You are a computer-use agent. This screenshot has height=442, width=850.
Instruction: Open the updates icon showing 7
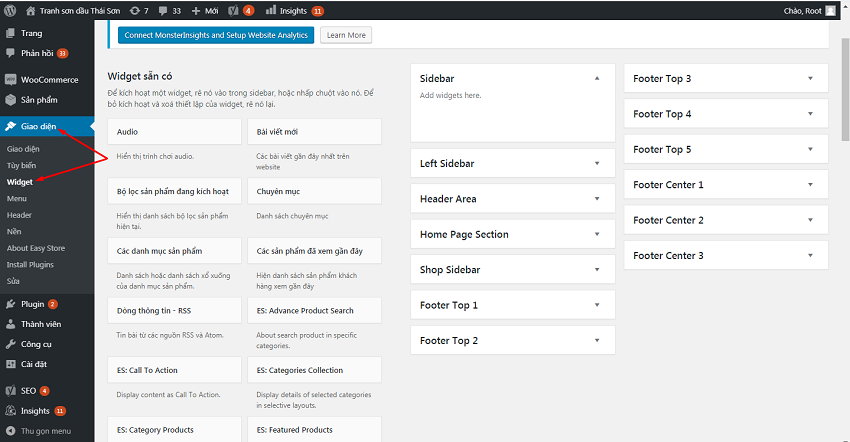[x=135, y=11]
